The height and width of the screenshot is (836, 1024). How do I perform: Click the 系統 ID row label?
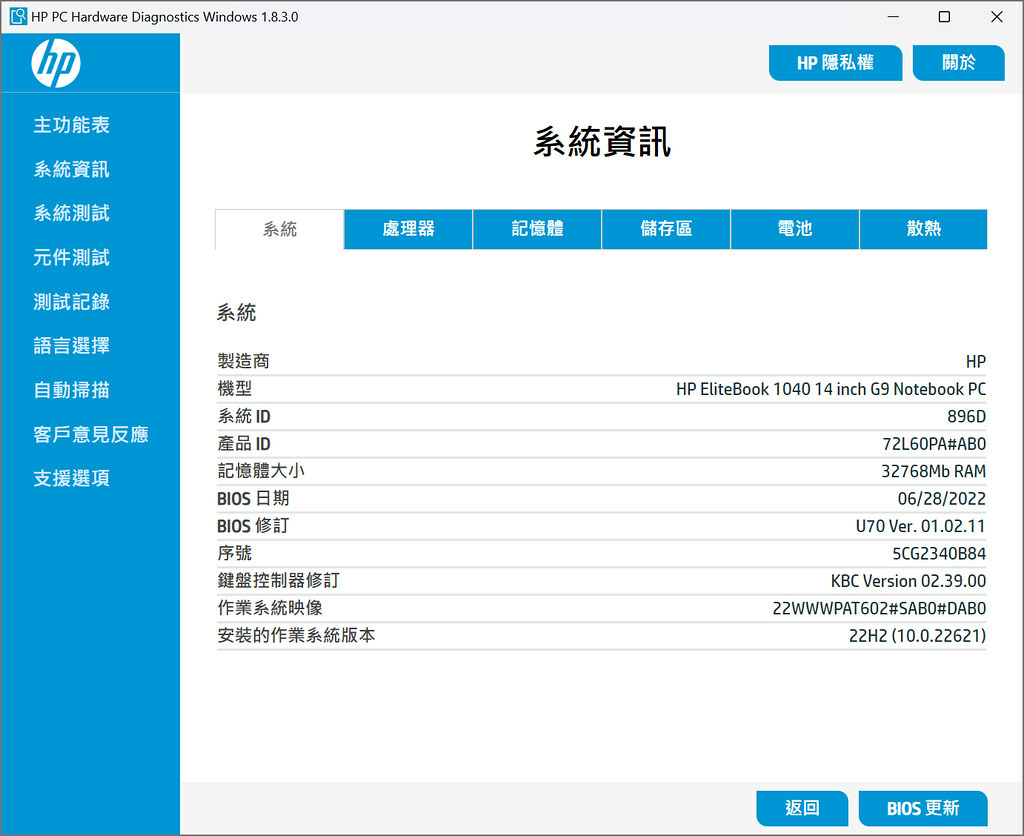244,416
